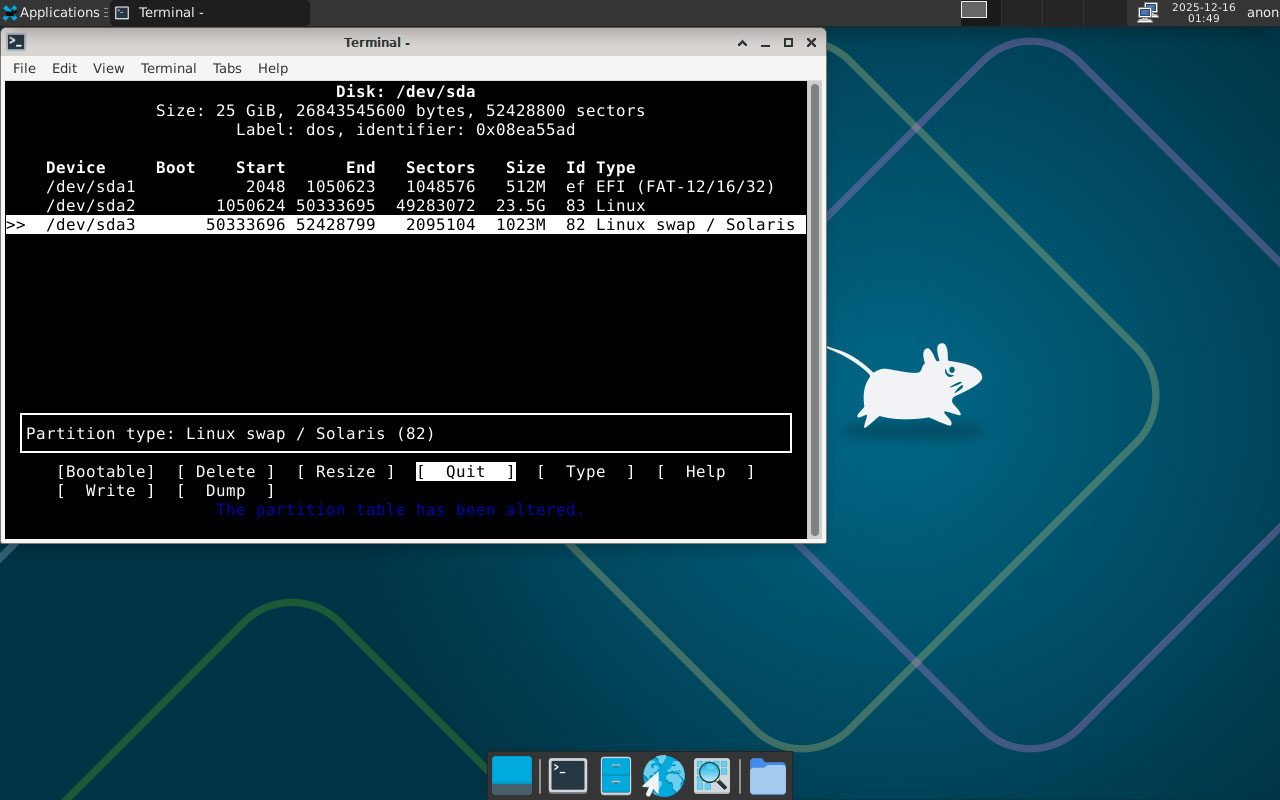
Task: Open the anon user menu in panel
Action: pyautogui.click(x=1262, y=12)
